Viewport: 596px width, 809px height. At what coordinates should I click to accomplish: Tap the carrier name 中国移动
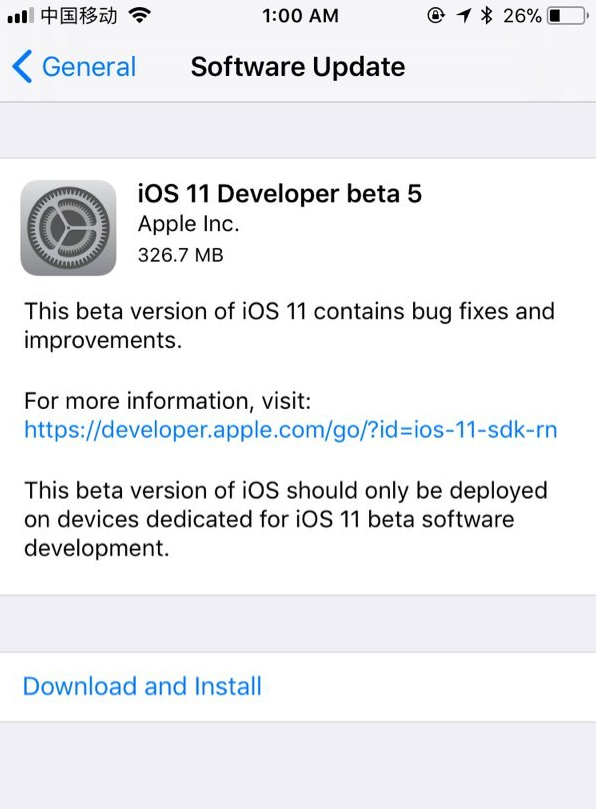point(79,16)
